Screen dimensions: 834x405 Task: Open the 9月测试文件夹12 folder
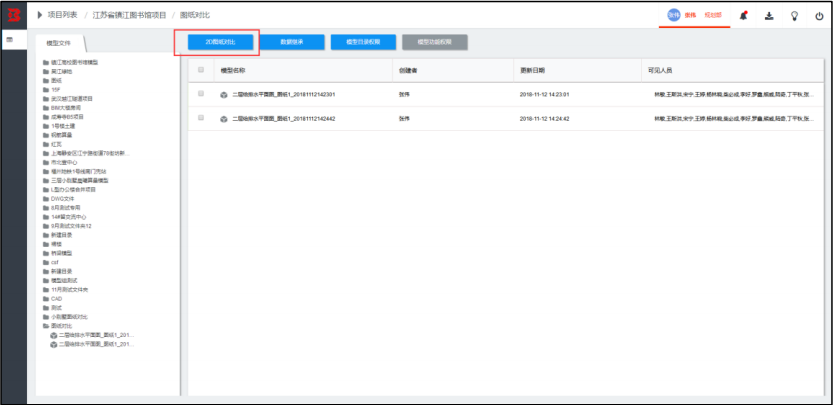coord(71,226)
